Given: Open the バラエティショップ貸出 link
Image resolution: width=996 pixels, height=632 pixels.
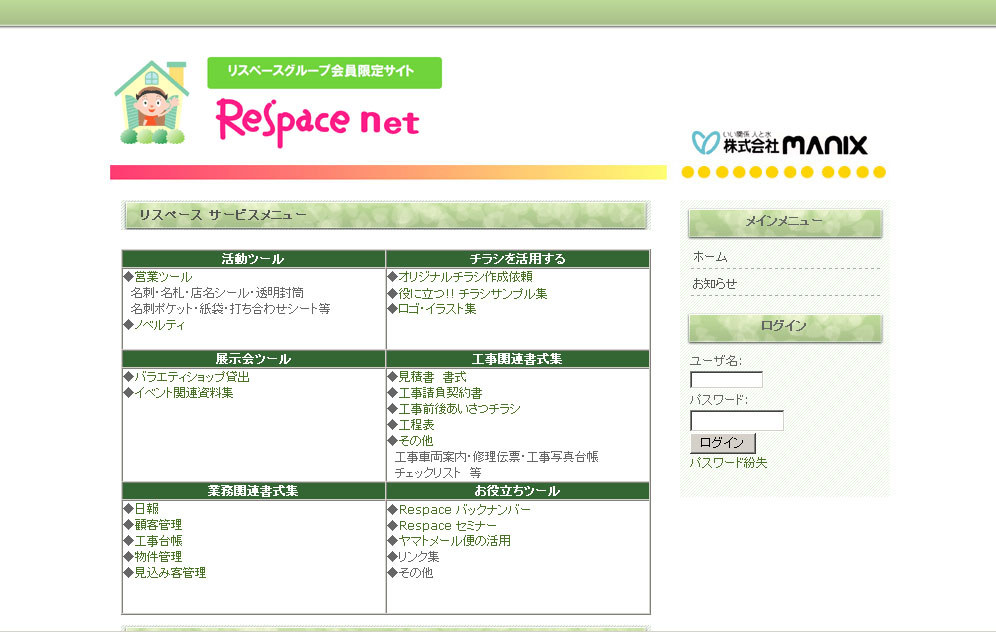Looking at the screenshot, I should 192,377.
